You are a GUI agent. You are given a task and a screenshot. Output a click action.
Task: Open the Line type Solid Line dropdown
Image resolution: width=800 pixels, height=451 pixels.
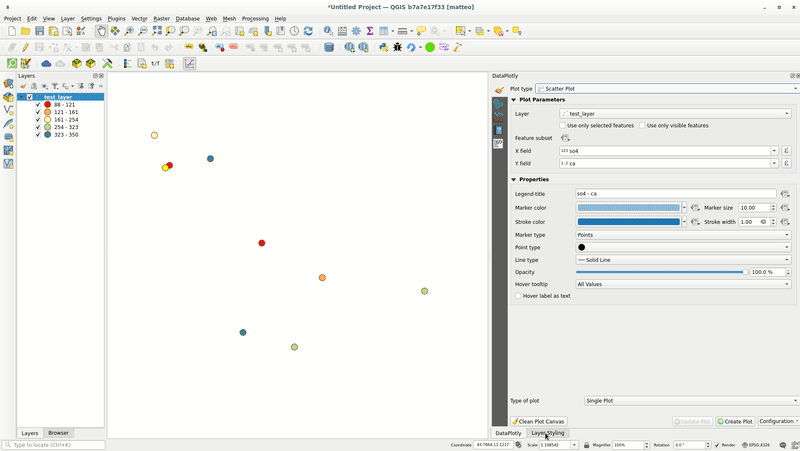tap(683, 260)
